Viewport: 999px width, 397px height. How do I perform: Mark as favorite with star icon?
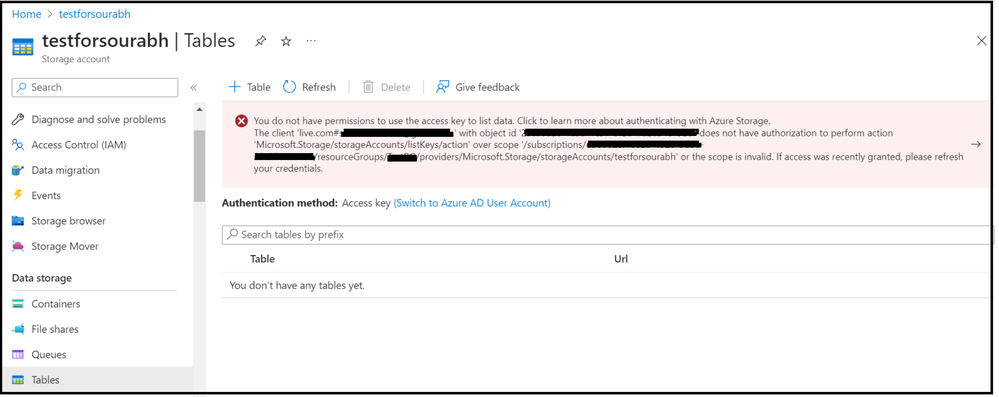pyautogui.click(x=286, y=41)
